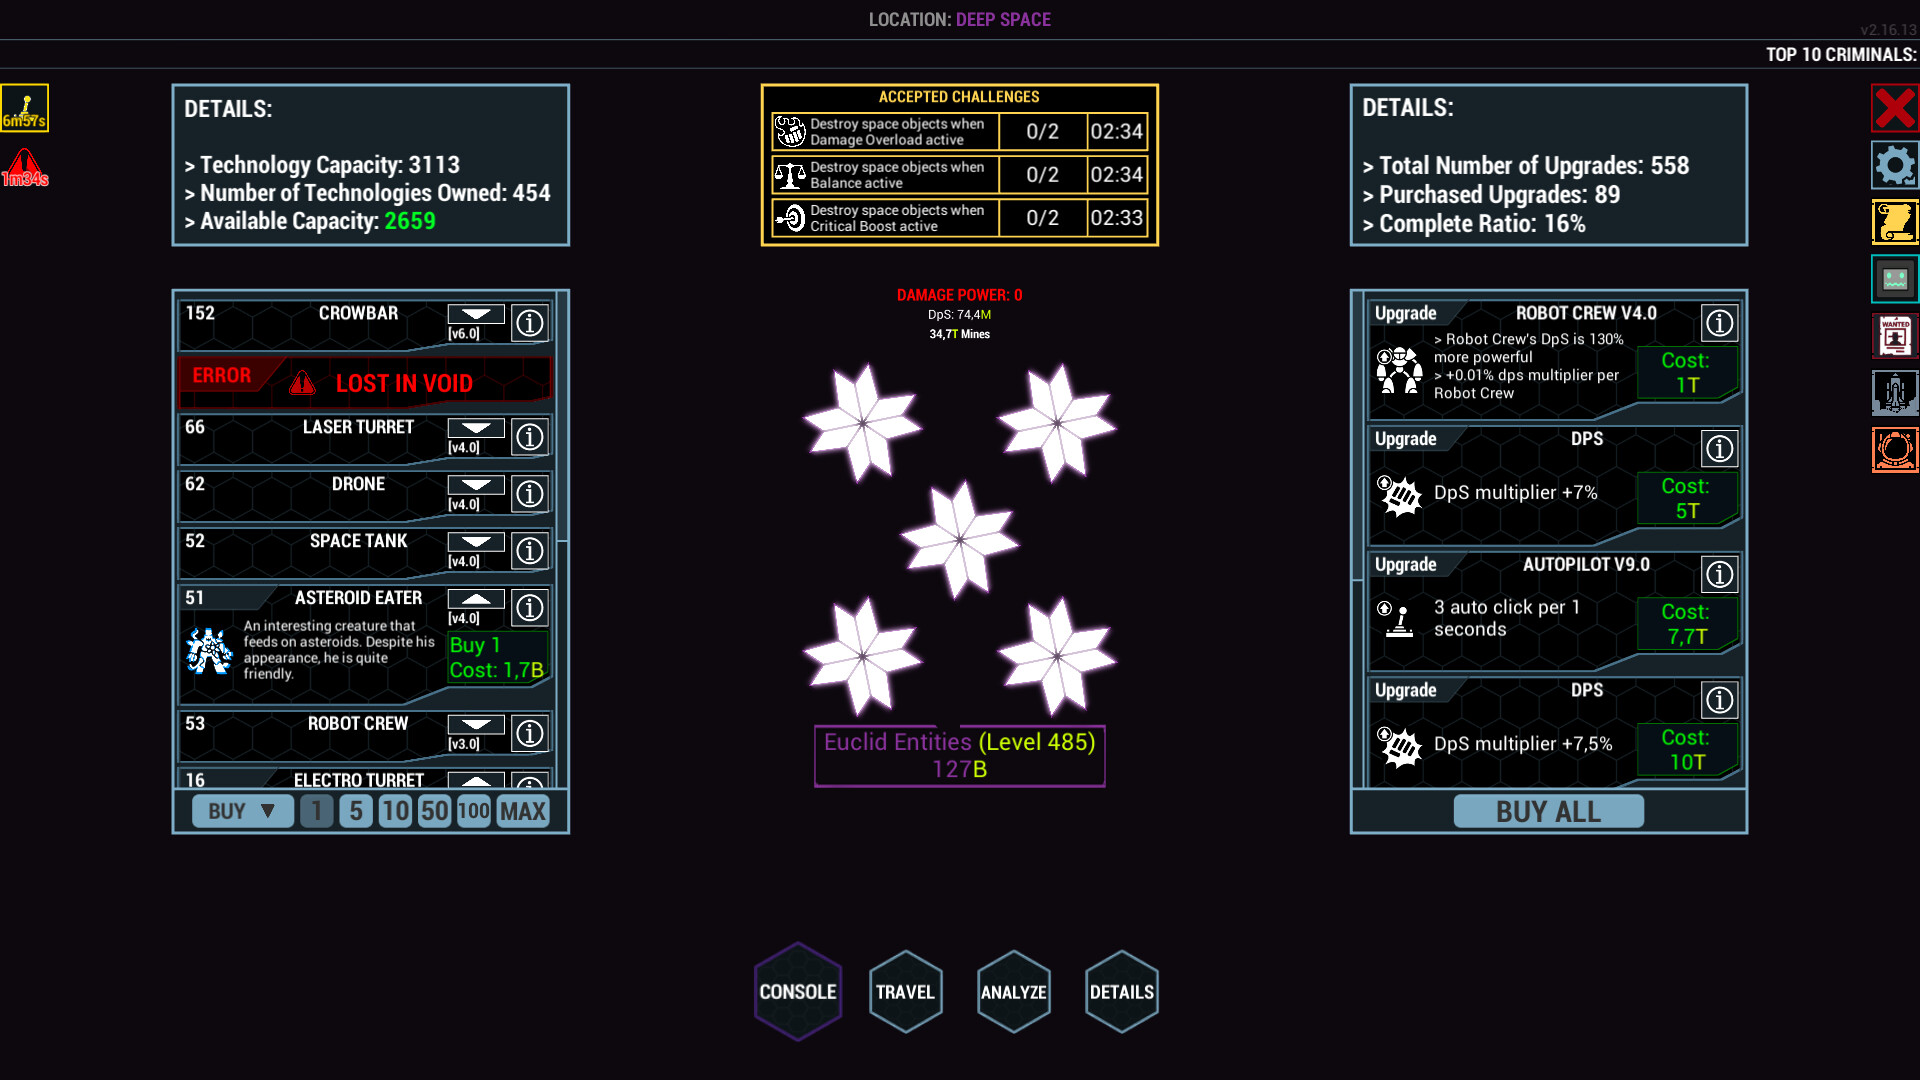Image resolution: width=1920 pixels, height=1080 pixels.
Task: Open the yellow scroll icon
Action: [x=1894, y=222]
